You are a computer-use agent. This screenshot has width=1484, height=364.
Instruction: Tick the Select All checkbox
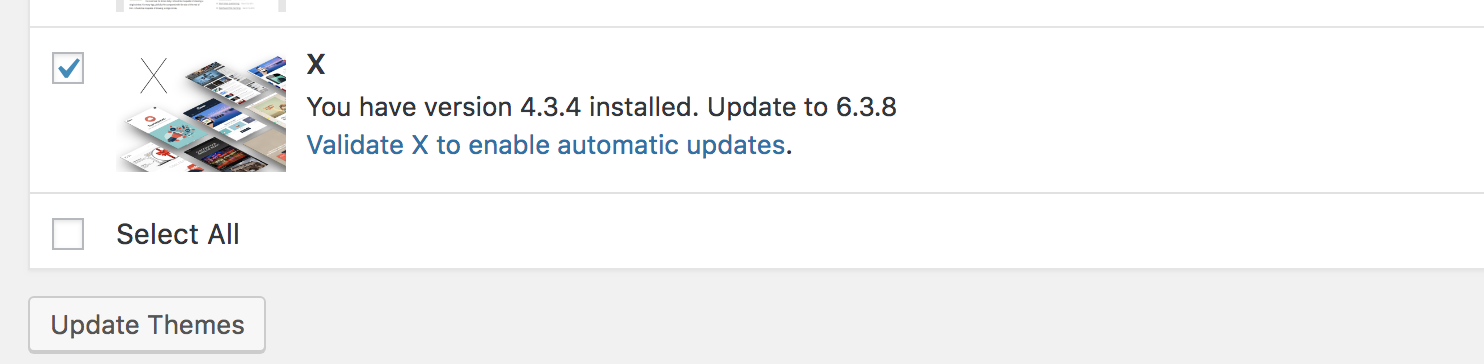click(68, 234)
